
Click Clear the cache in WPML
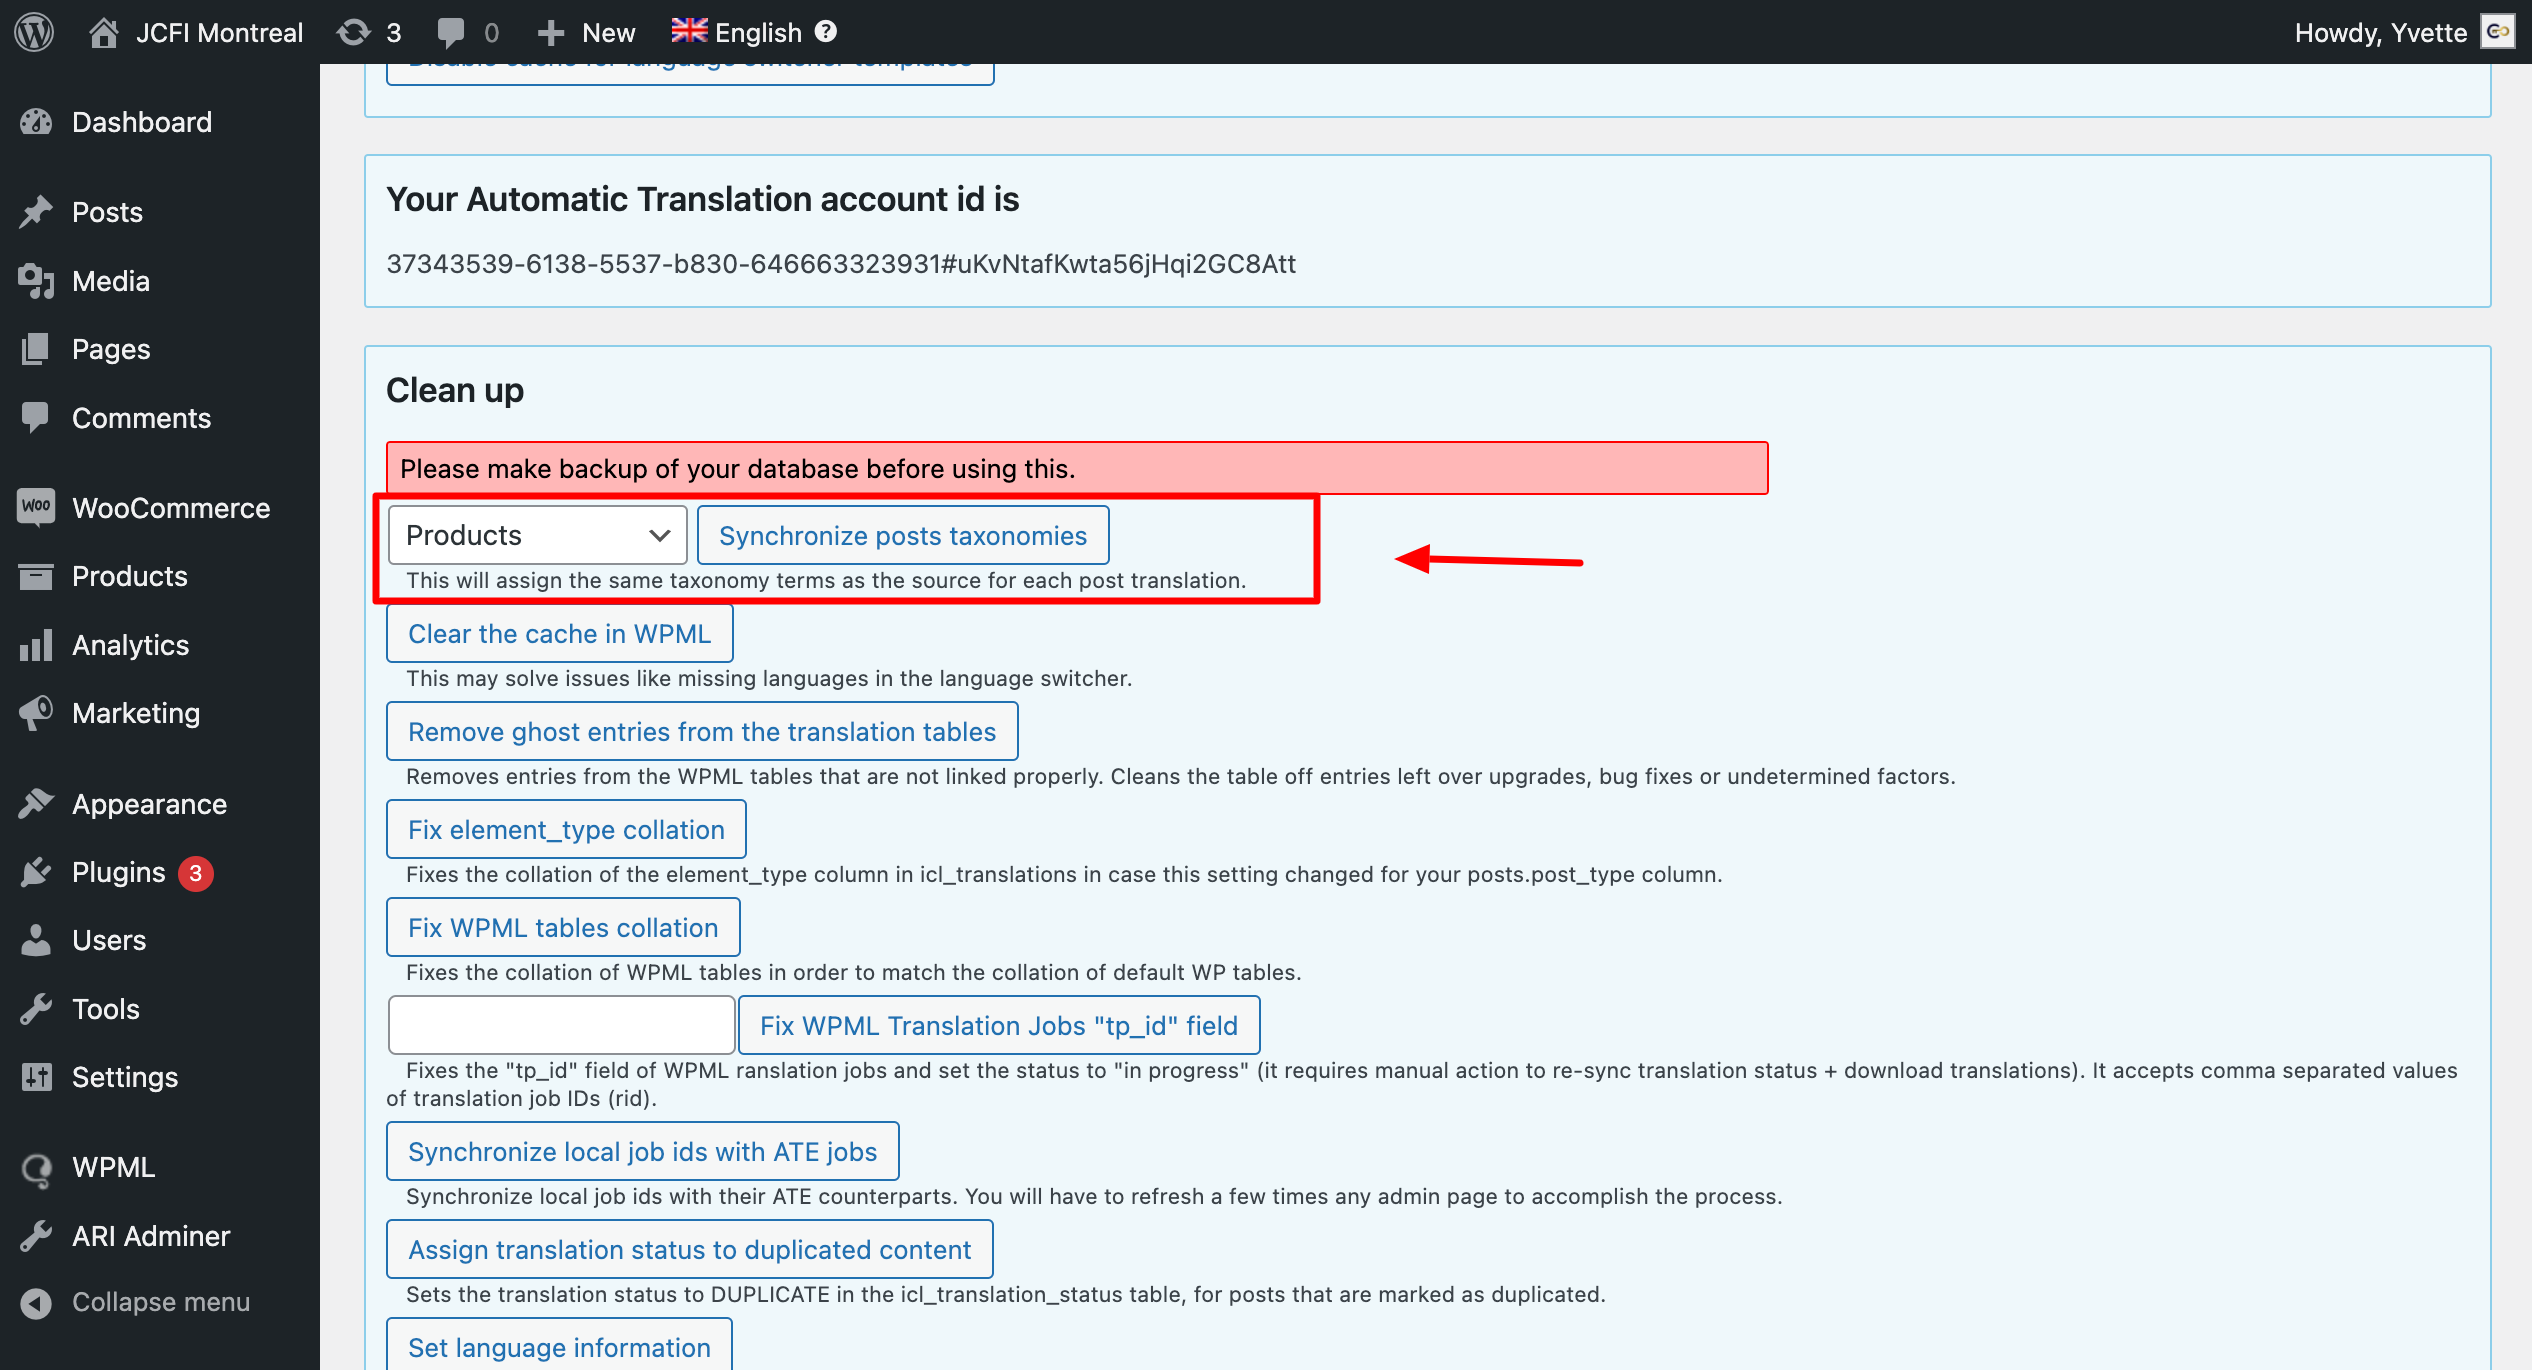click(560, 633)
